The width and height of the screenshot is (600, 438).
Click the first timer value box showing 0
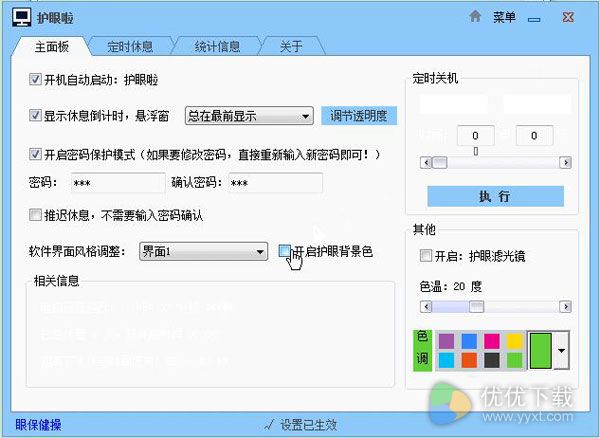(475, 135)
